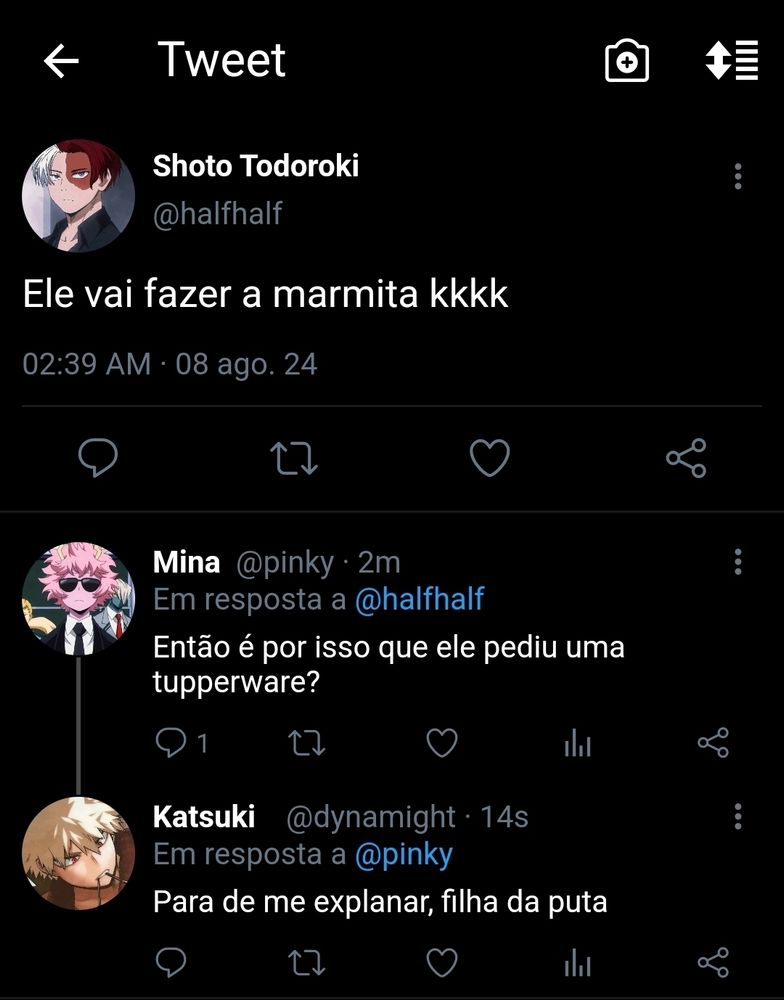Open the @pinky mention link
Viewport: 784px width, 1000px height.
pyautogui.click(x=403, y=855)
